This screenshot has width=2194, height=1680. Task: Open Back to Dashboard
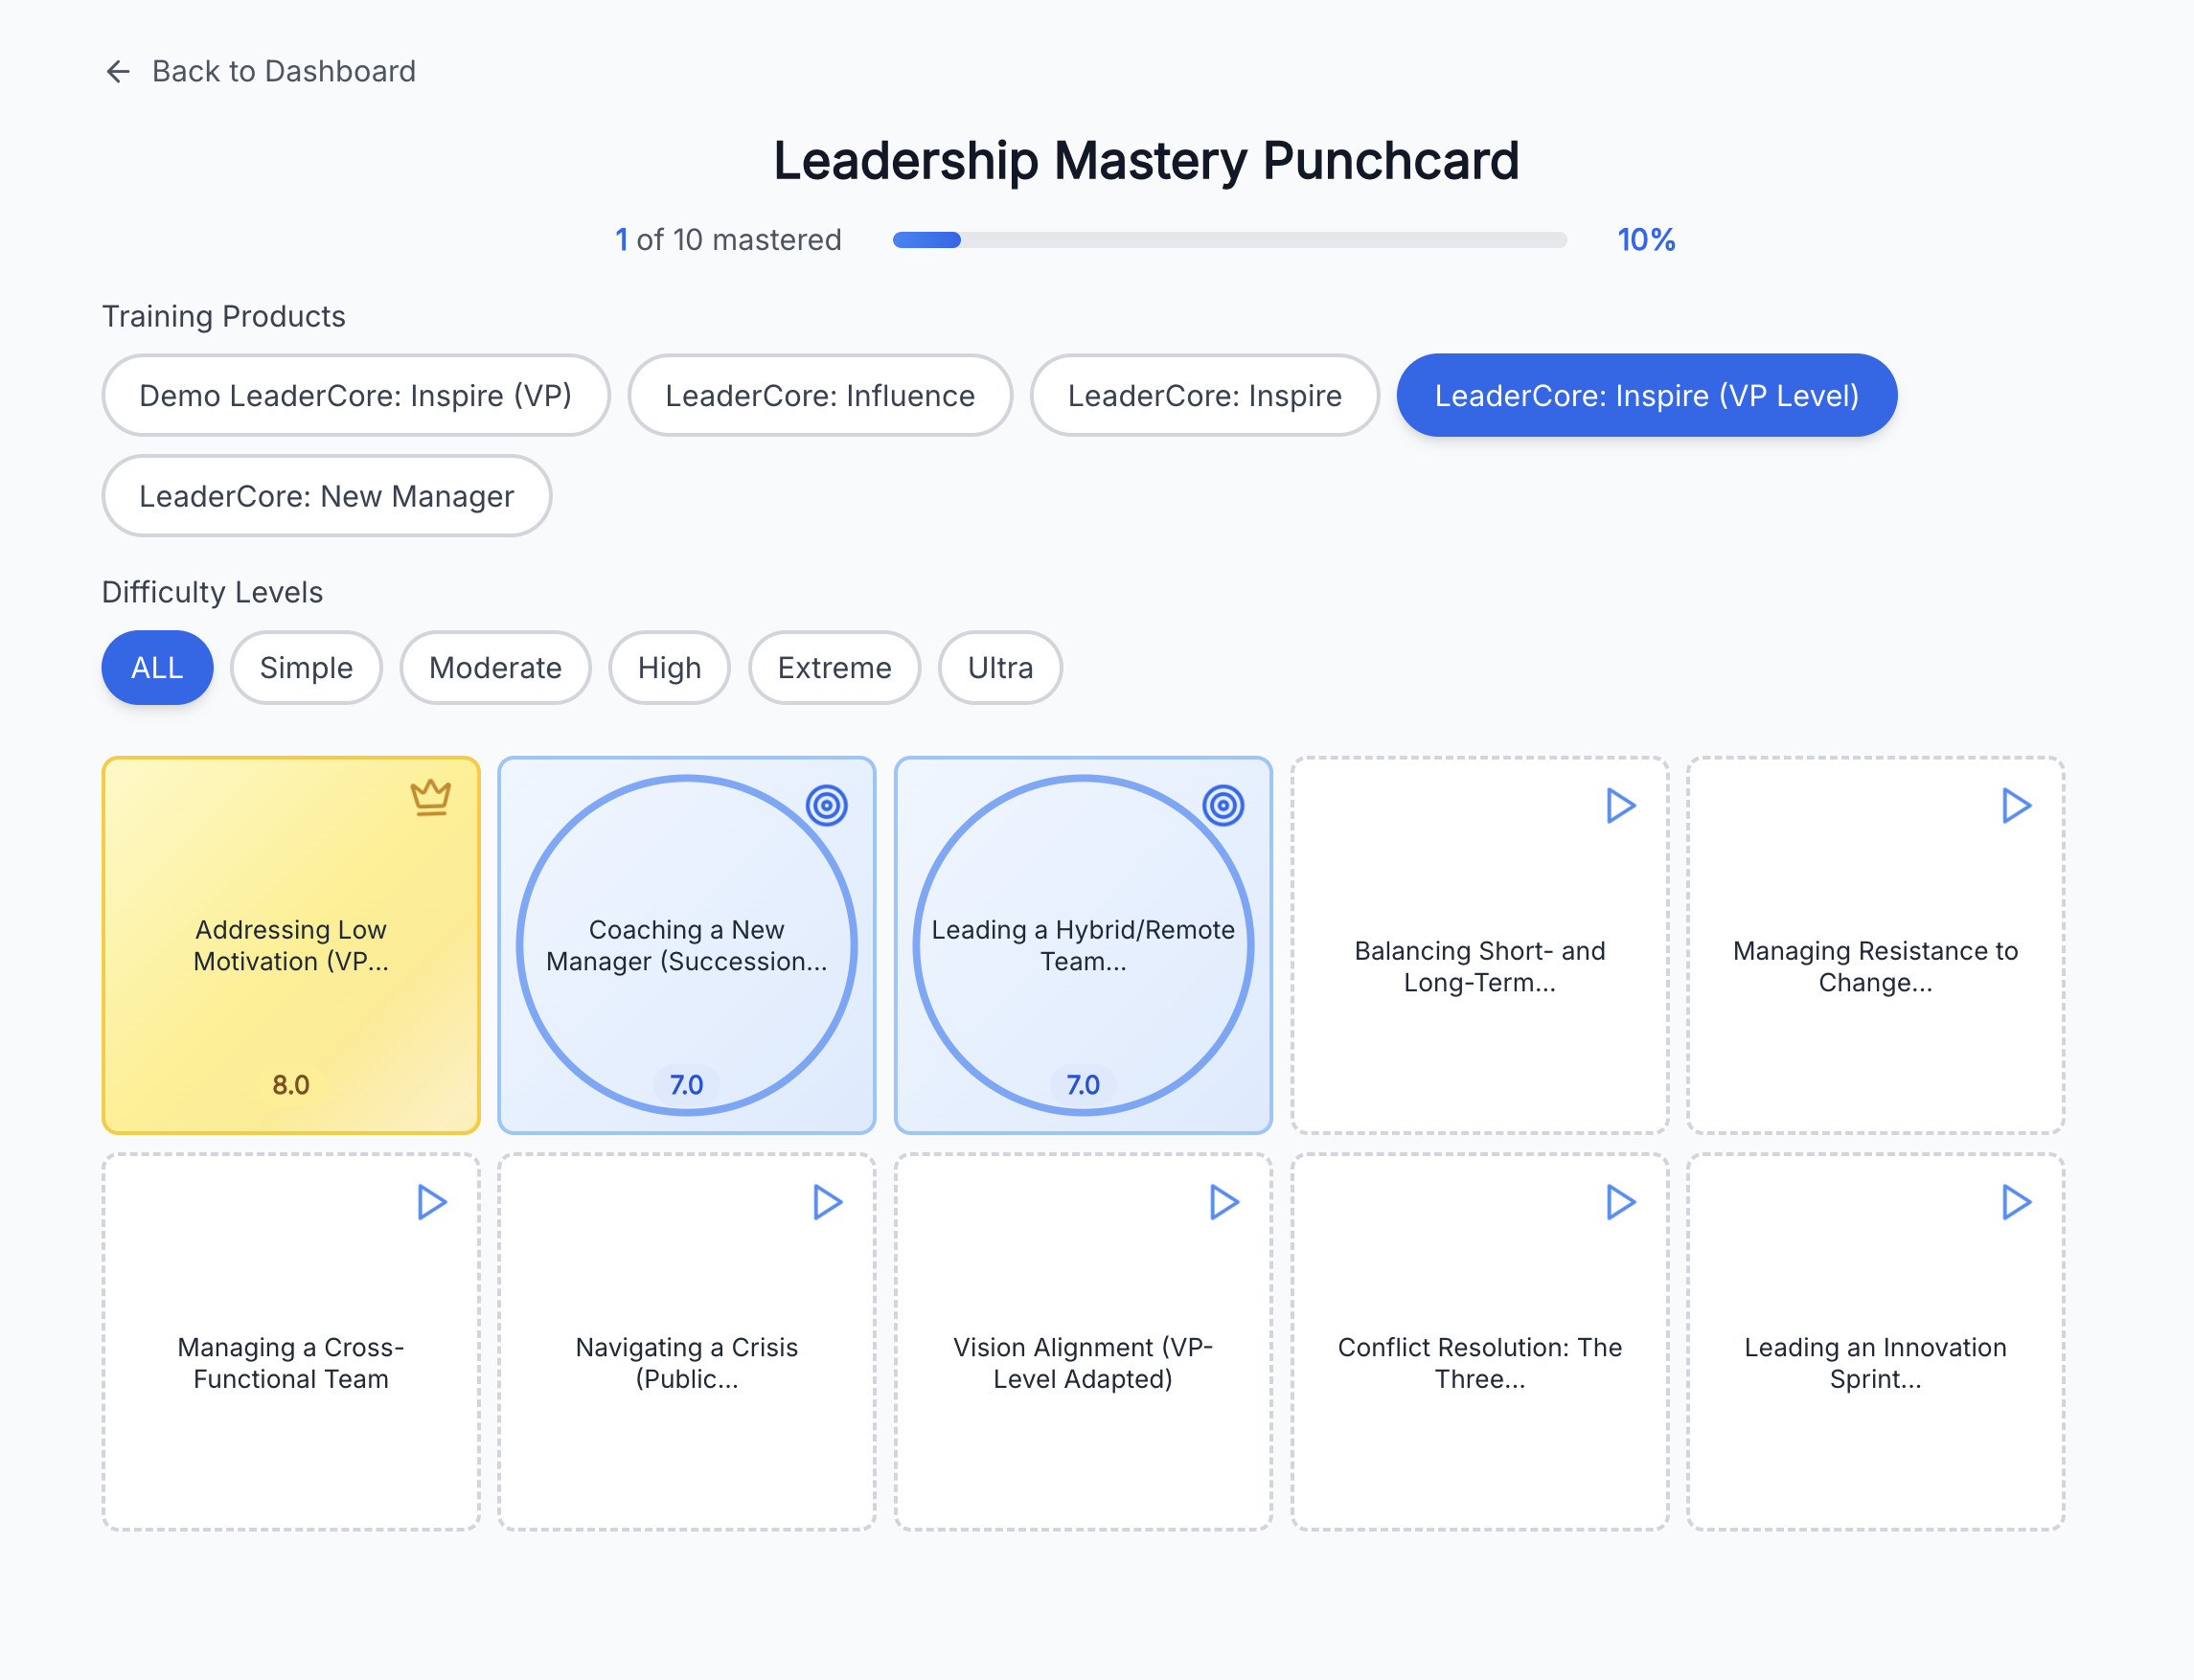tap(283, 71)
